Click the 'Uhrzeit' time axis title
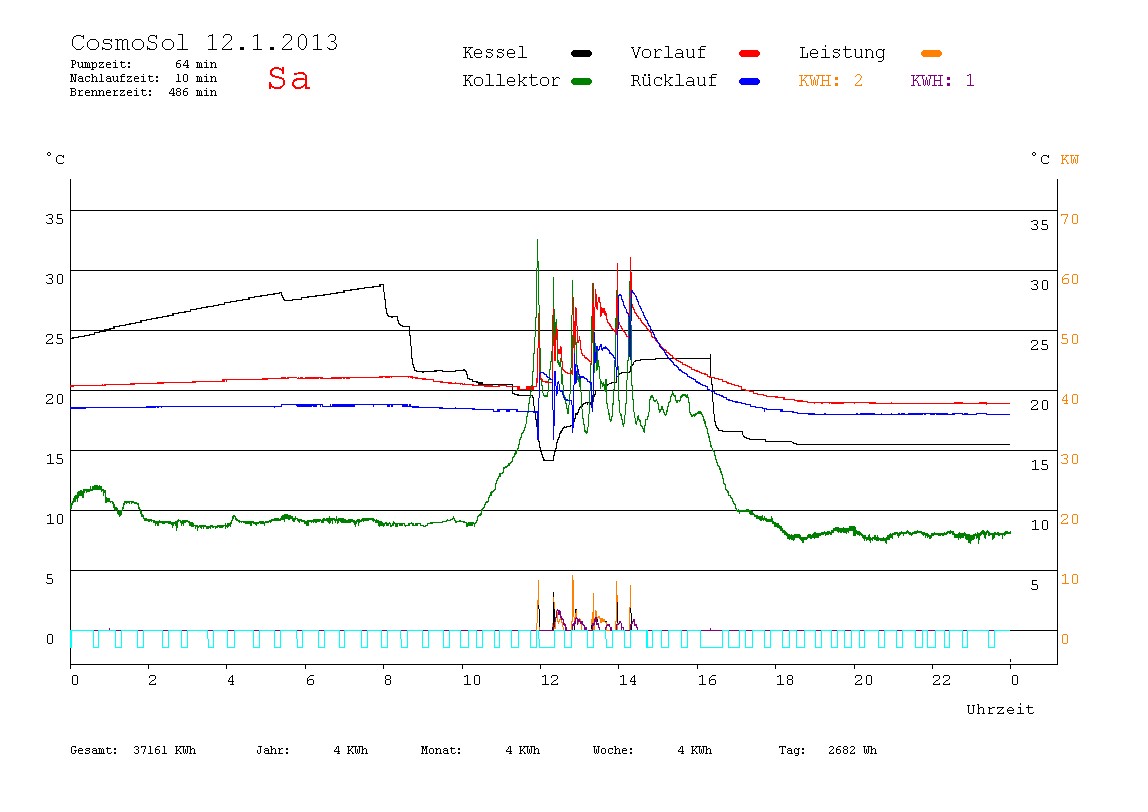1148x812 pixels. (x=1000, y=709)
